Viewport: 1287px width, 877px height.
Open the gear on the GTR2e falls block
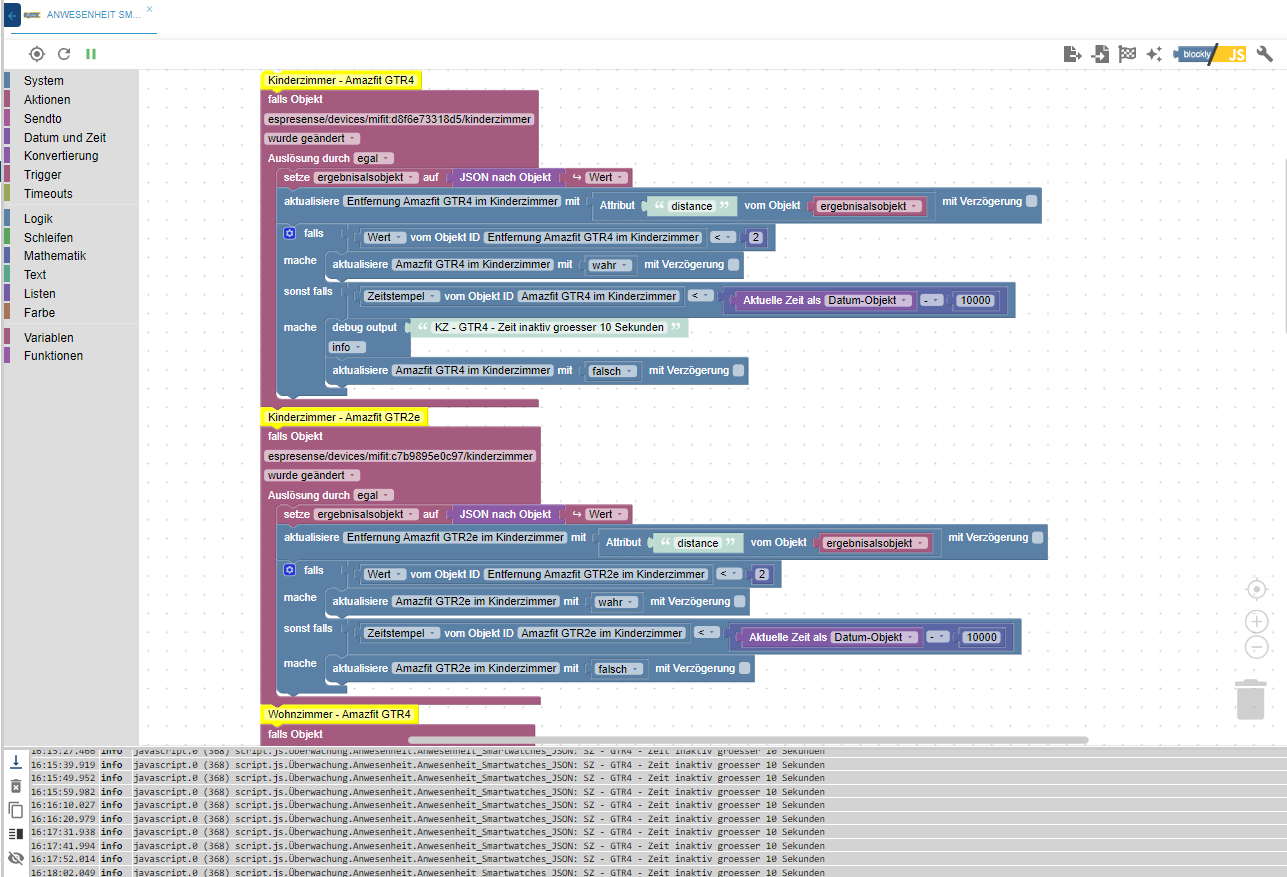290,570
